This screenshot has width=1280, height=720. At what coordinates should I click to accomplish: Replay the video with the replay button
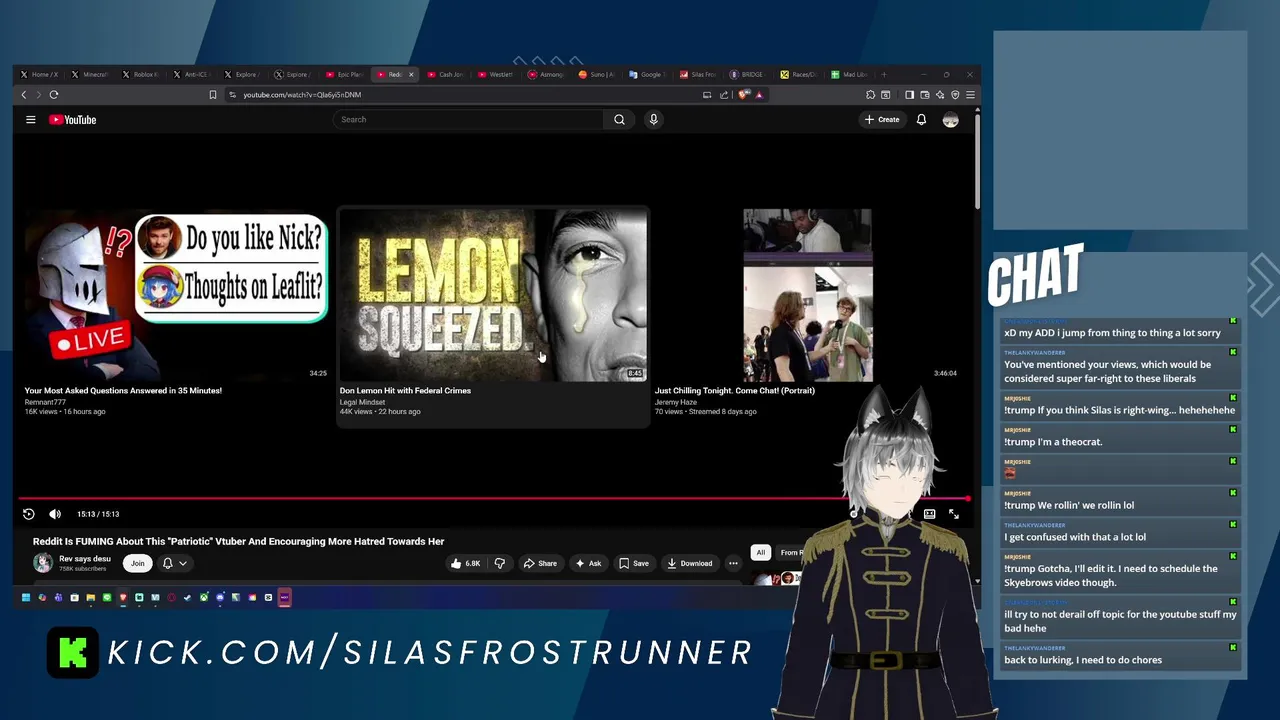(x=29, y=514)
